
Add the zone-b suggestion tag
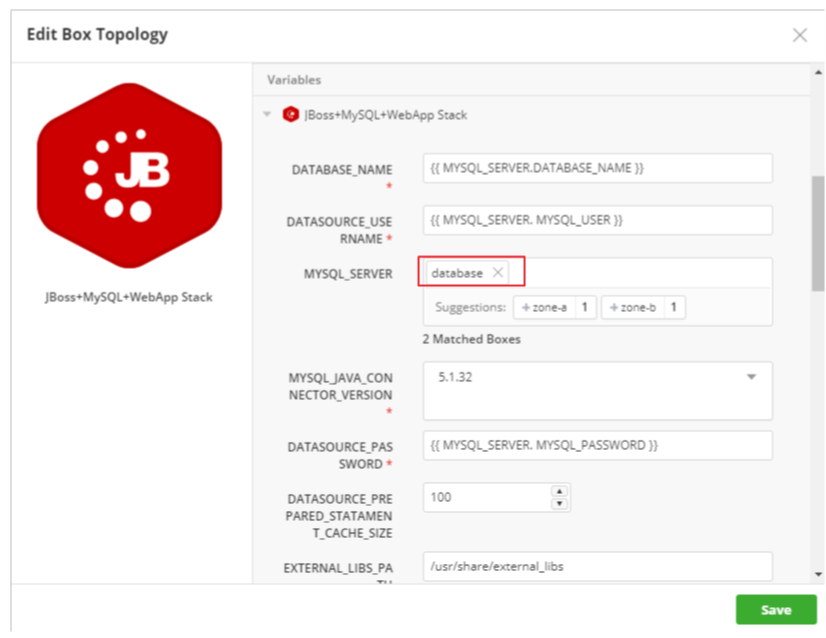[633, 307]
